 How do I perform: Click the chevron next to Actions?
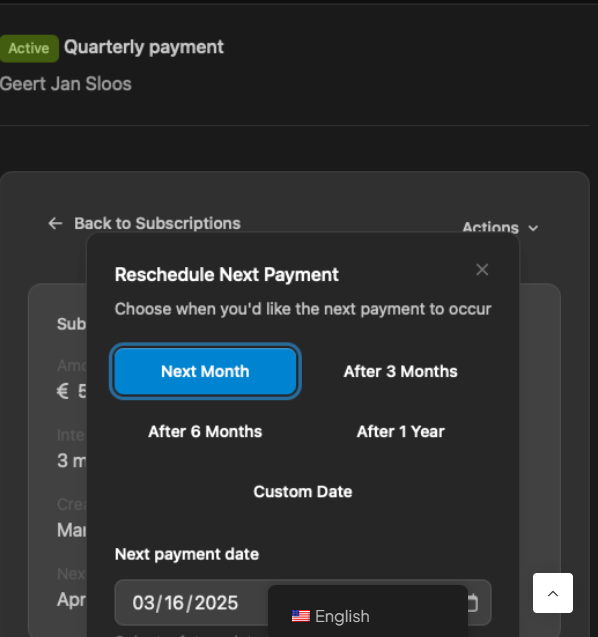click(533, 228)
